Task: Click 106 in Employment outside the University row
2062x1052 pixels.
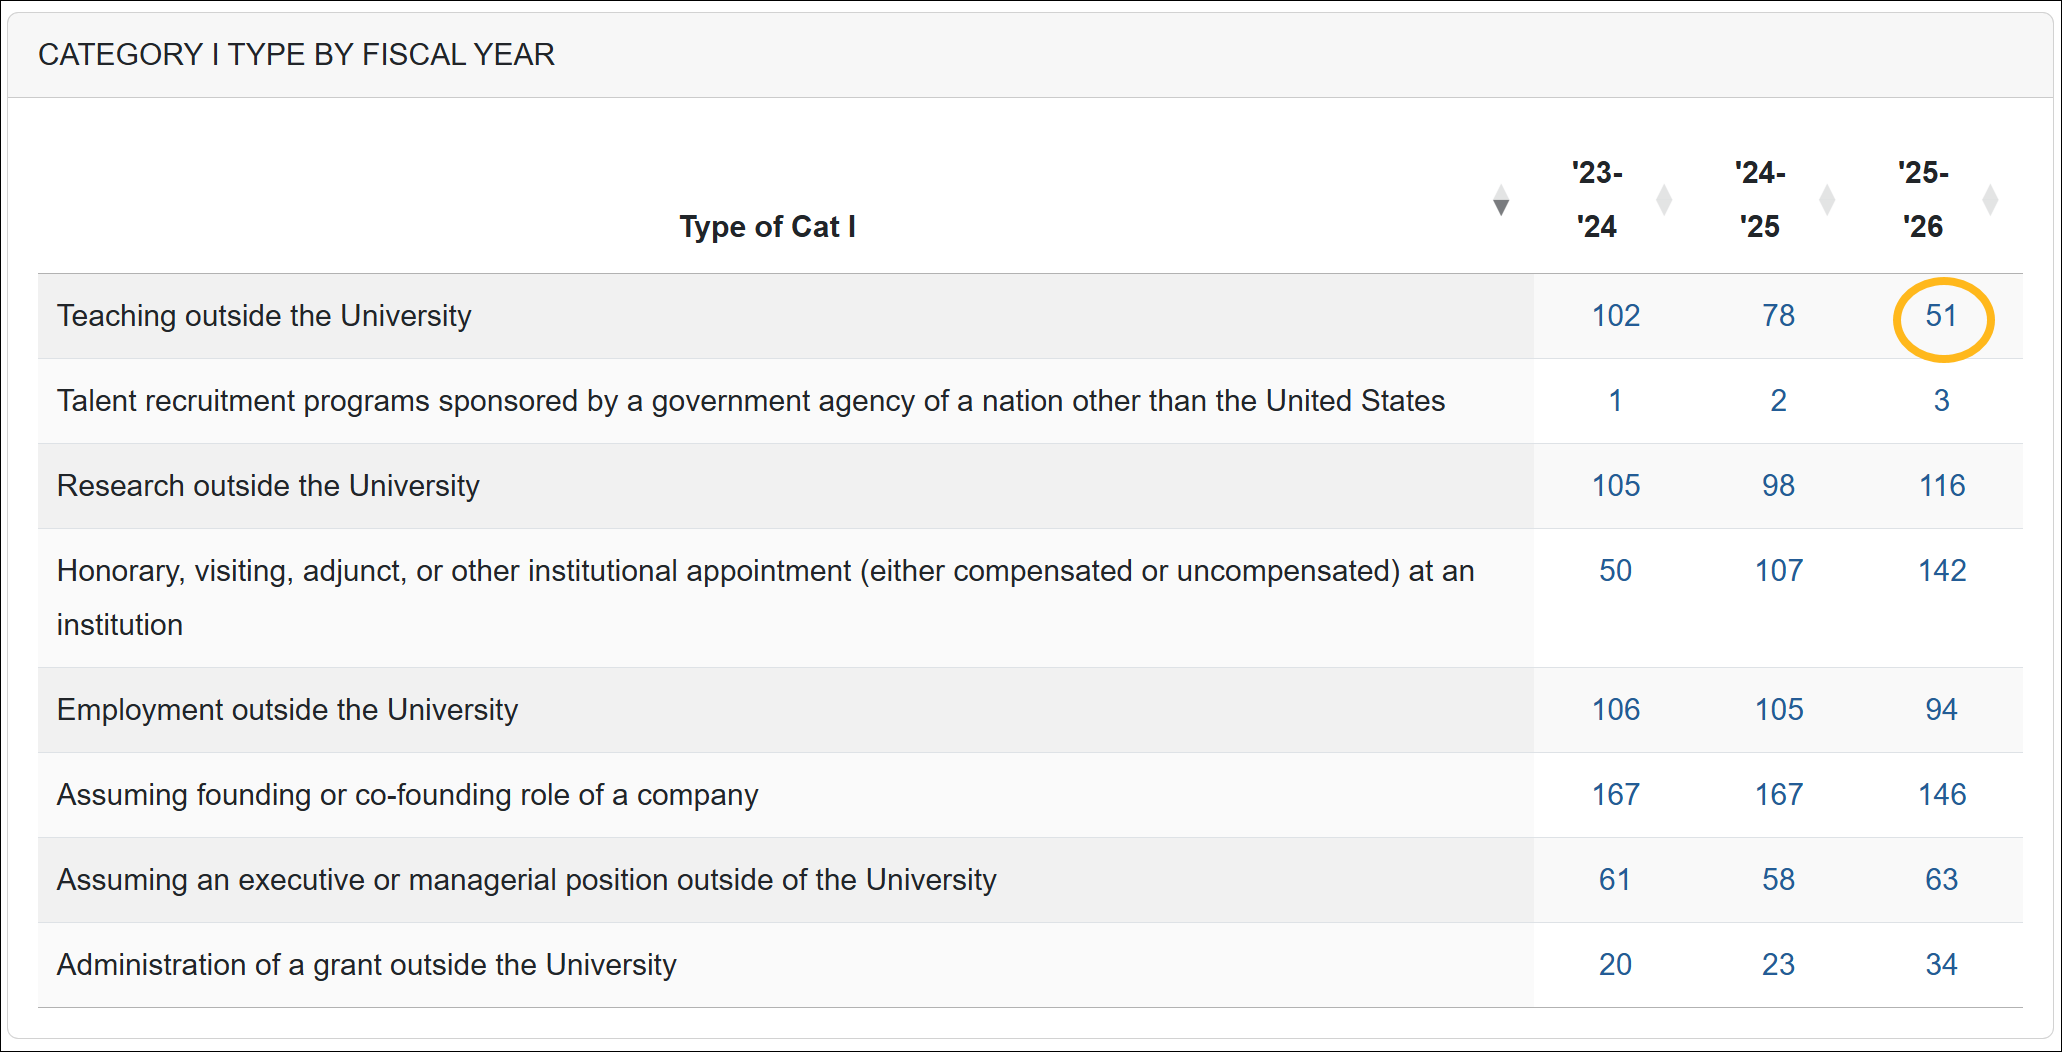Action: 1615,710
